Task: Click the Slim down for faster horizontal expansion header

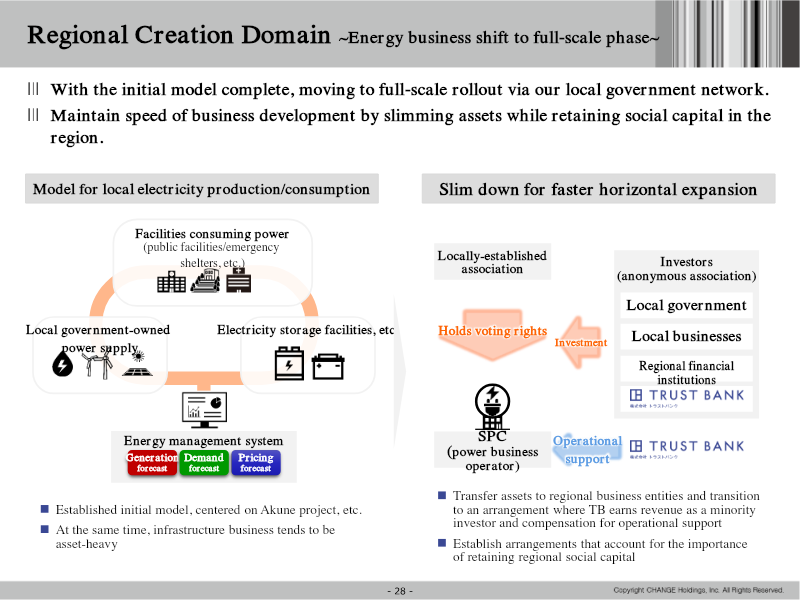Action: click(598, 189)
